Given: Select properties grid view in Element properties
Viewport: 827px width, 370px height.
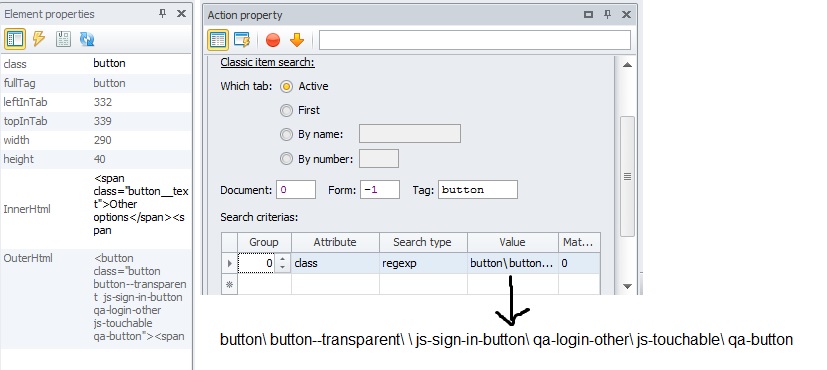Looking at the screenshot, I should [15, 39].
